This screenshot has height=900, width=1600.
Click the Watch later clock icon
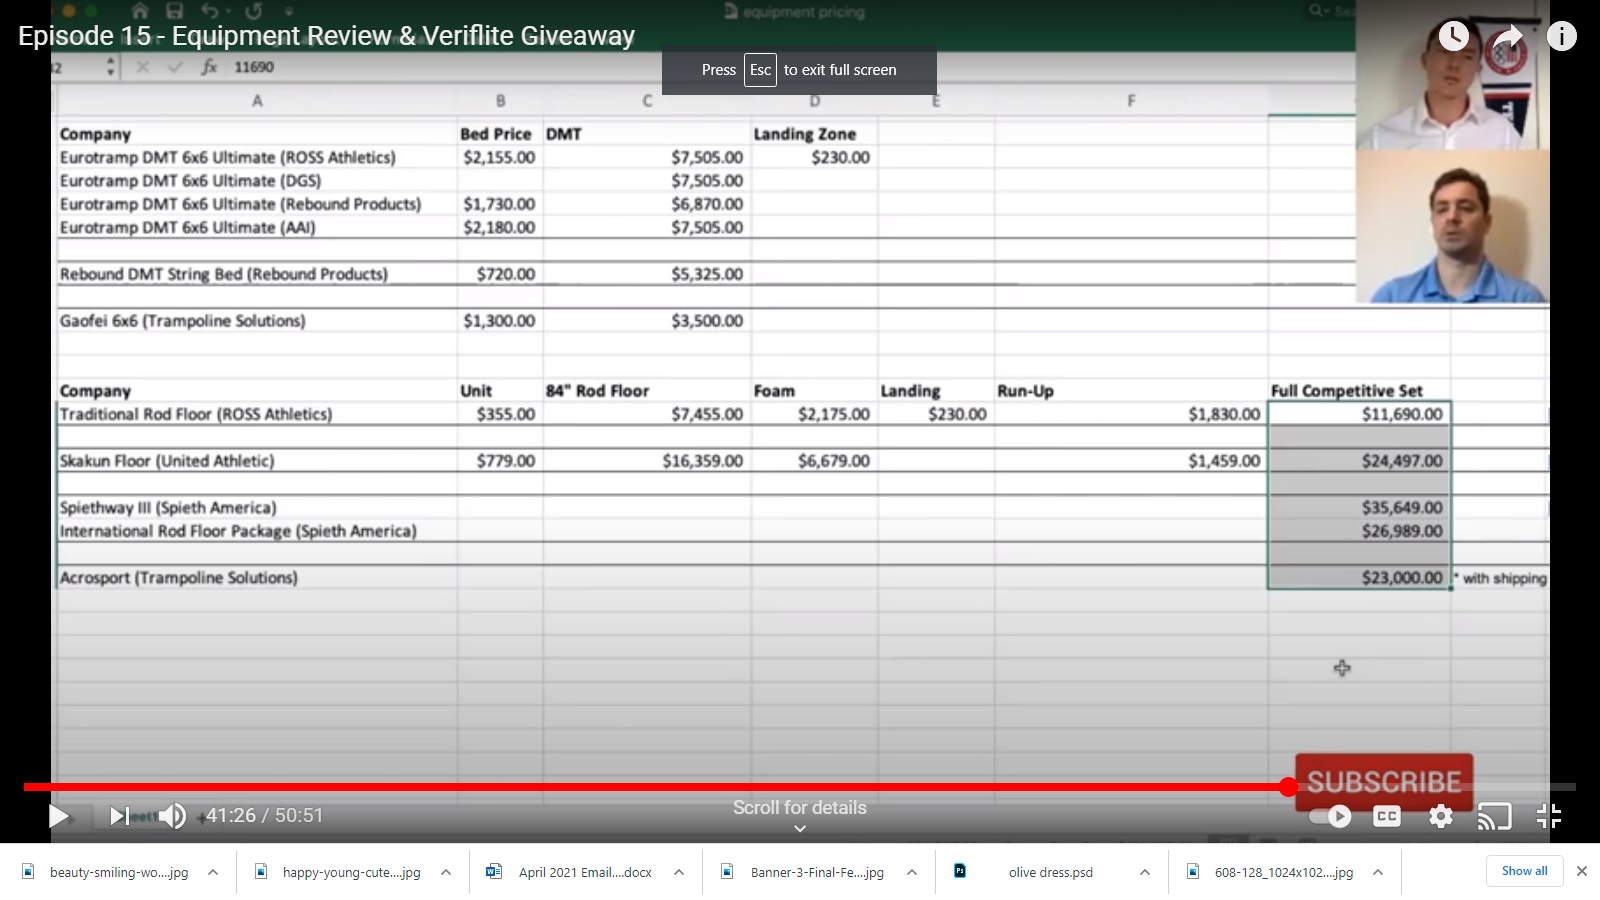pos(1454,37)
